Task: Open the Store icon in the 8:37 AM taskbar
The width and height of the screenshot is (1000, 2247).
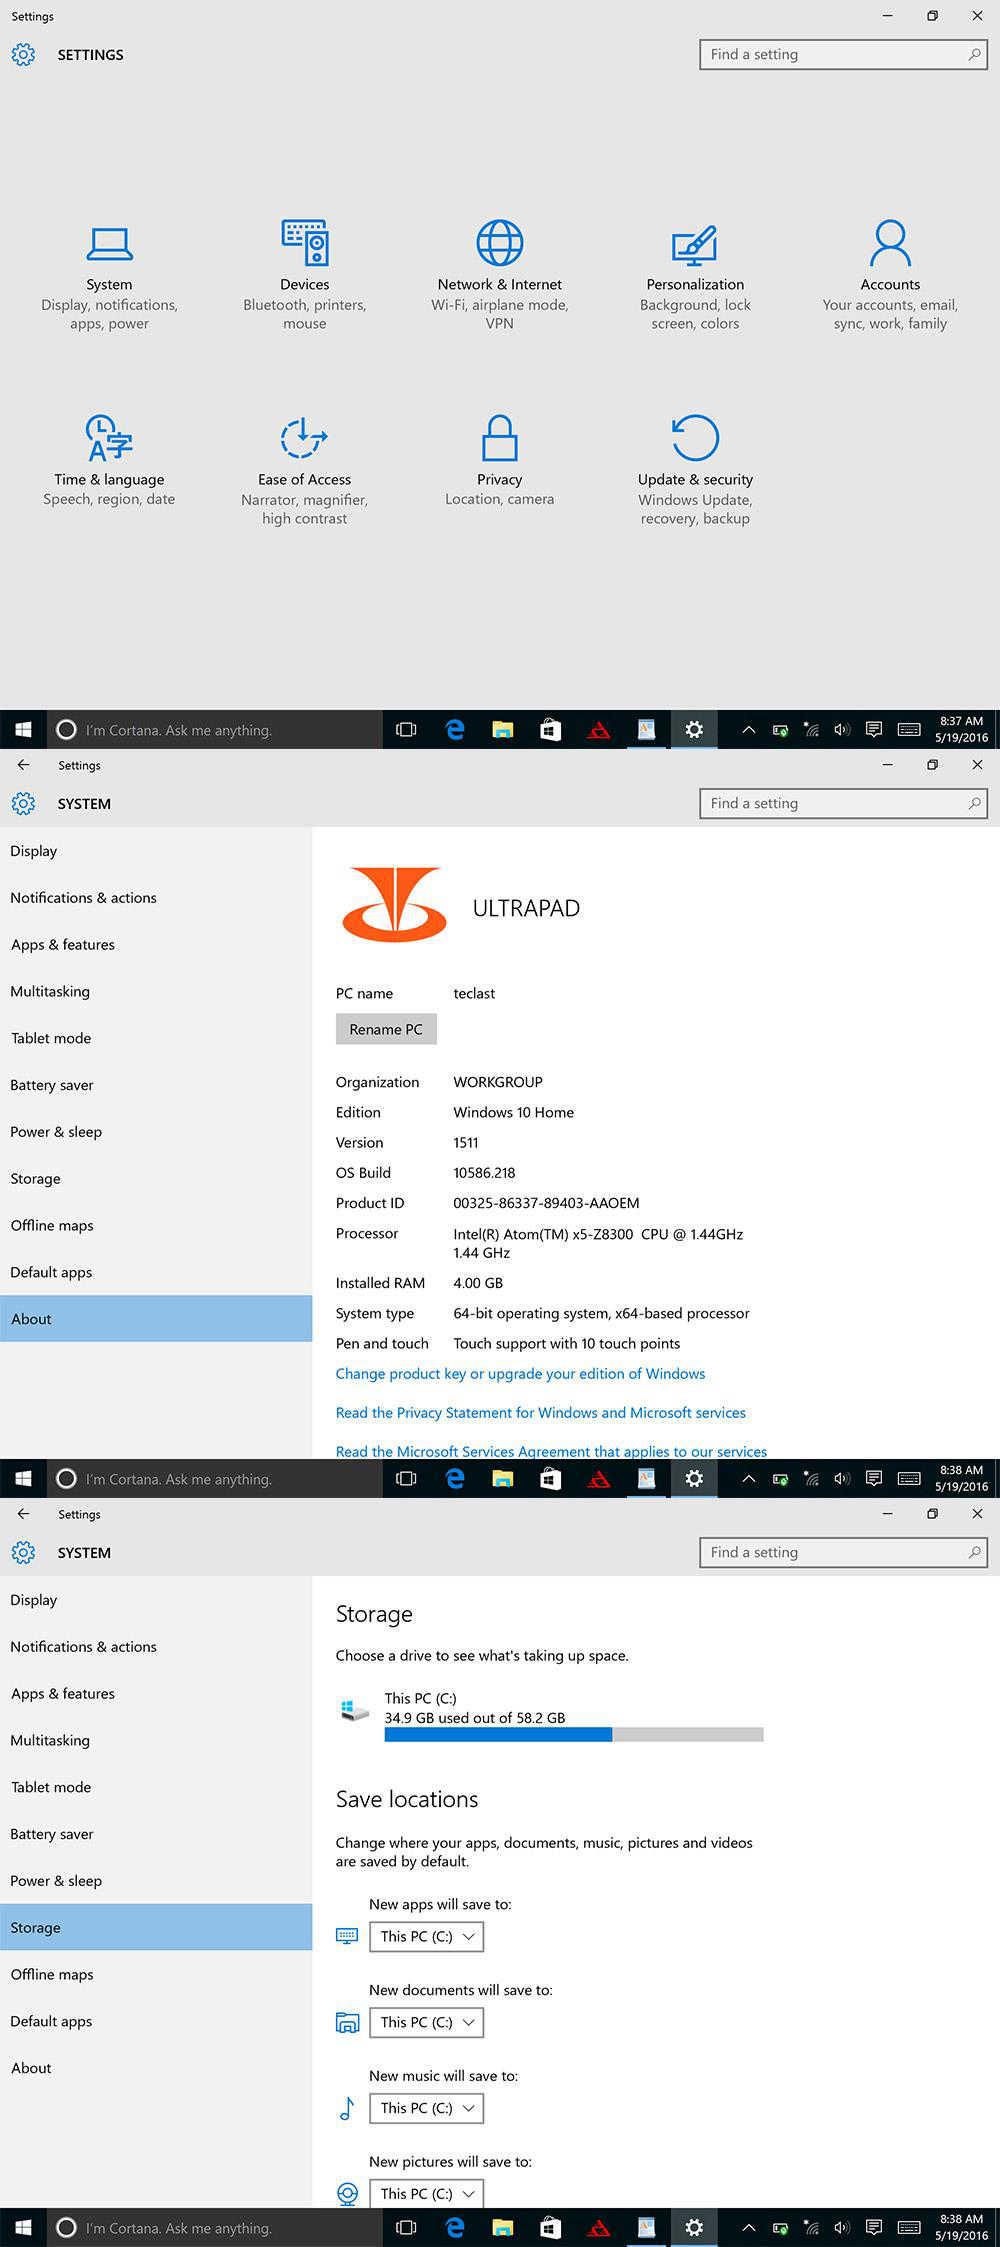Action: point(550,730)
